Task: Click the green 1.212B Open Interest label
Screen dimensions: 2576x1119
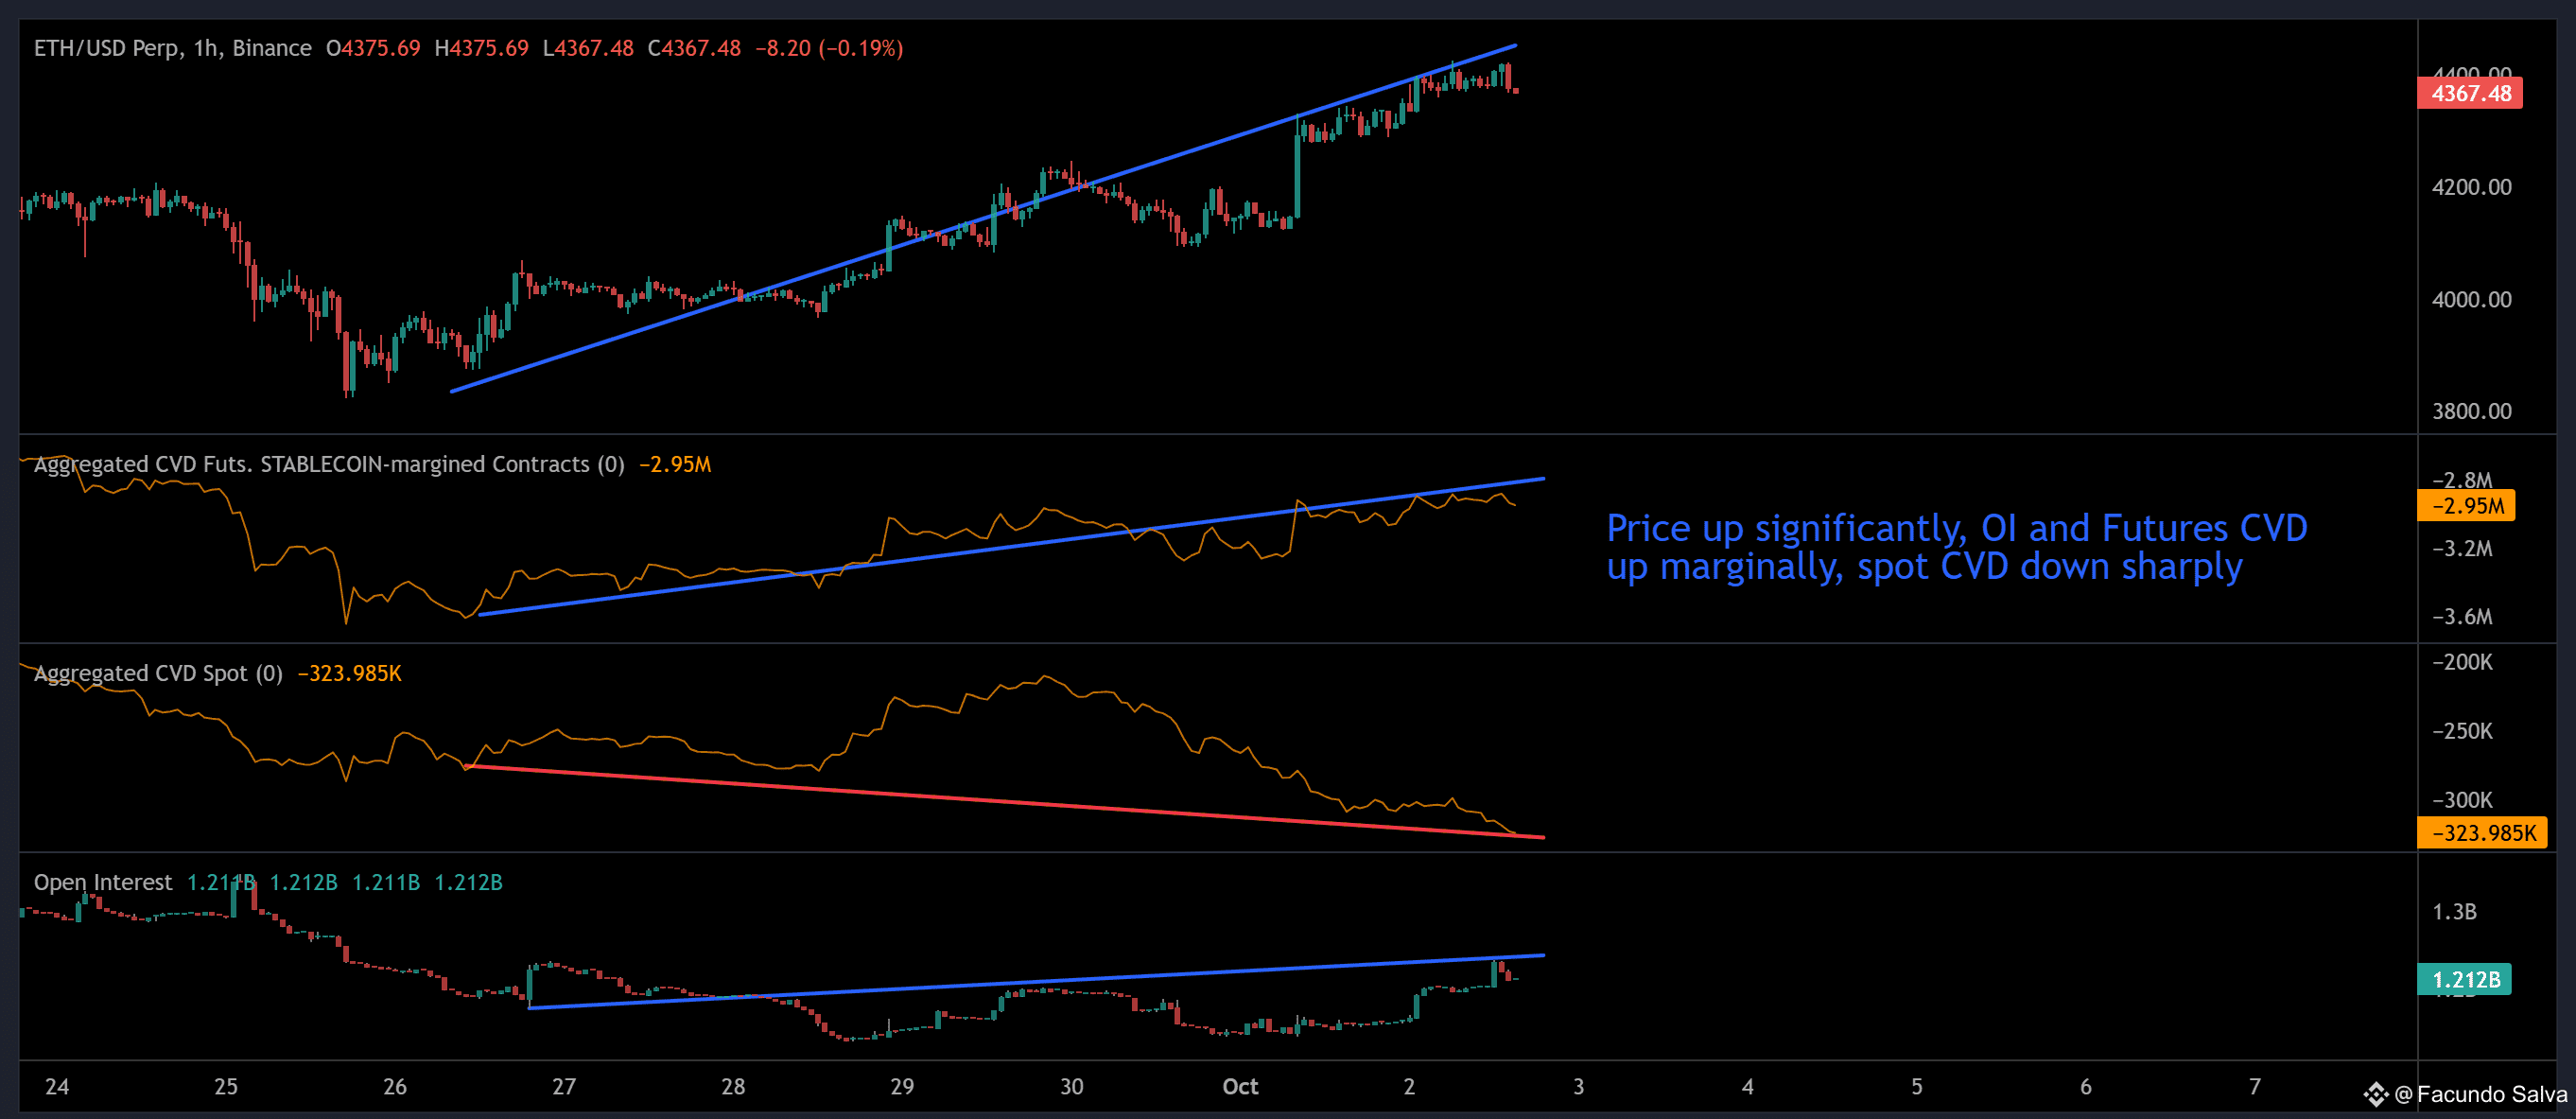Action: (x=2465, y=979)
